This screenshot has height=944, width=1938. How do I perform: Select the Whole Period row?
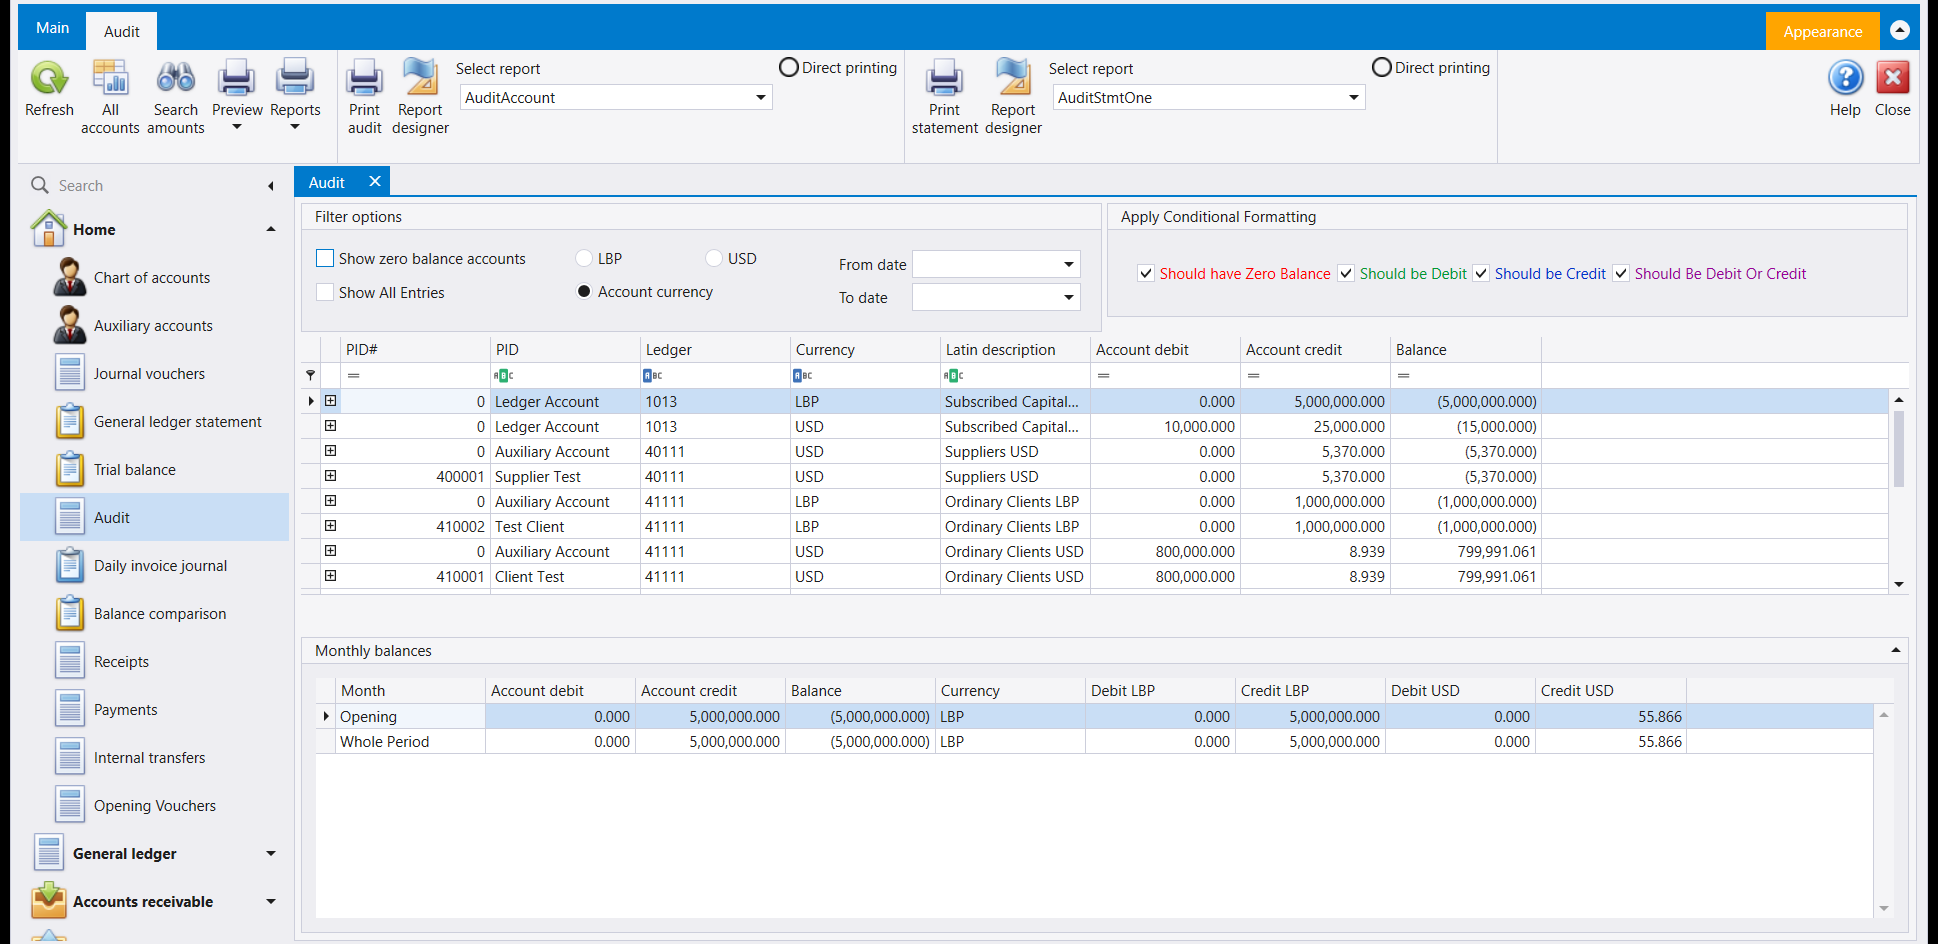point(1094,741)
